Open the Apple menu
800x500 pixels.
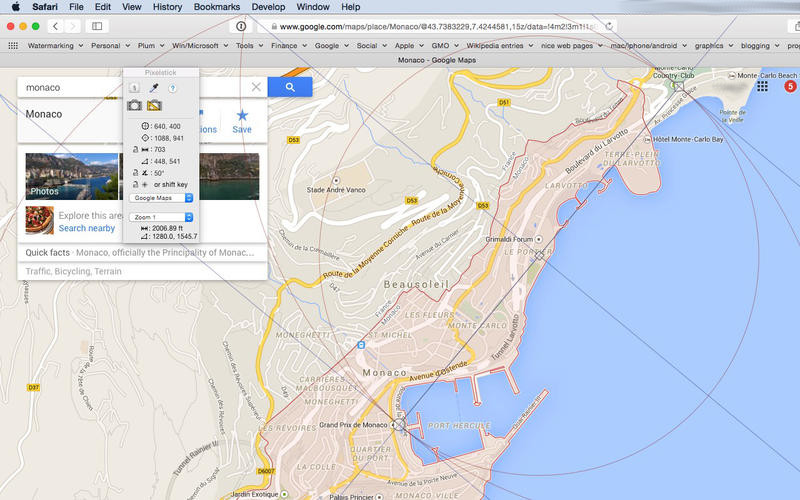click(15, 7)
